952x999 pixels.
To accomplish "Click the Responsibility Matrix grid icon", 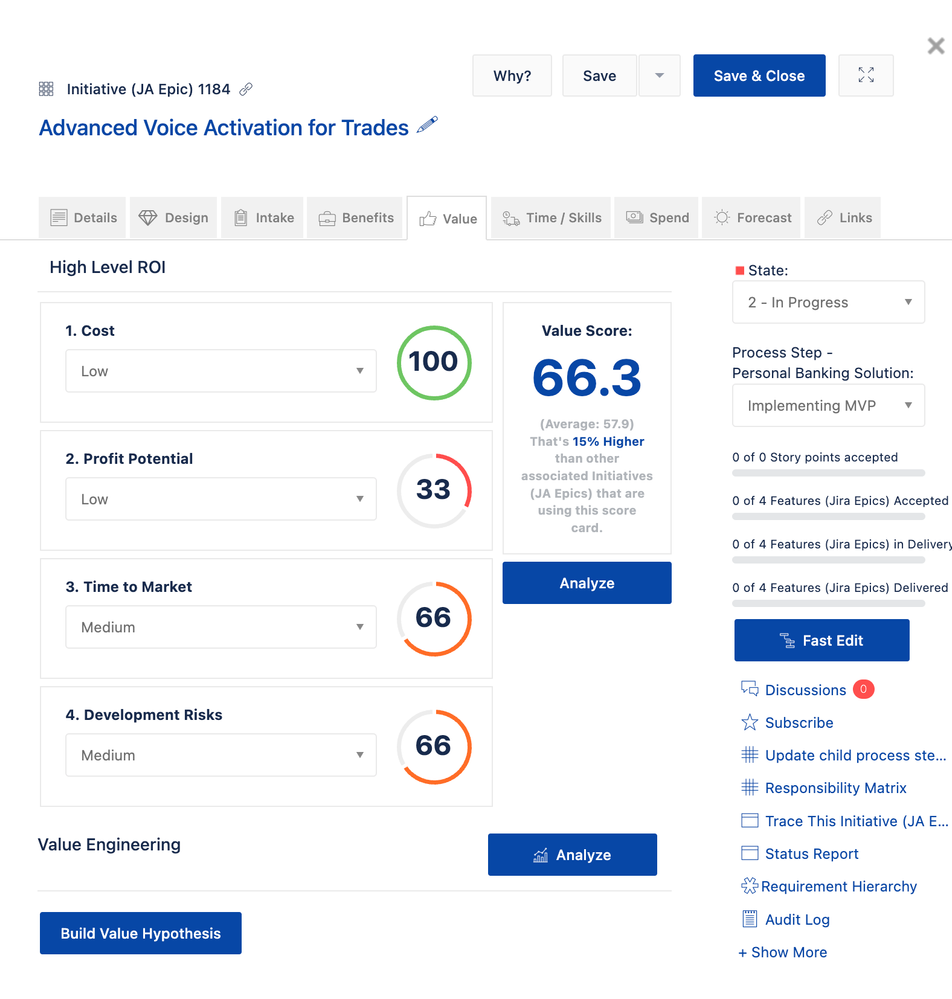I will [x=749, y=787].
